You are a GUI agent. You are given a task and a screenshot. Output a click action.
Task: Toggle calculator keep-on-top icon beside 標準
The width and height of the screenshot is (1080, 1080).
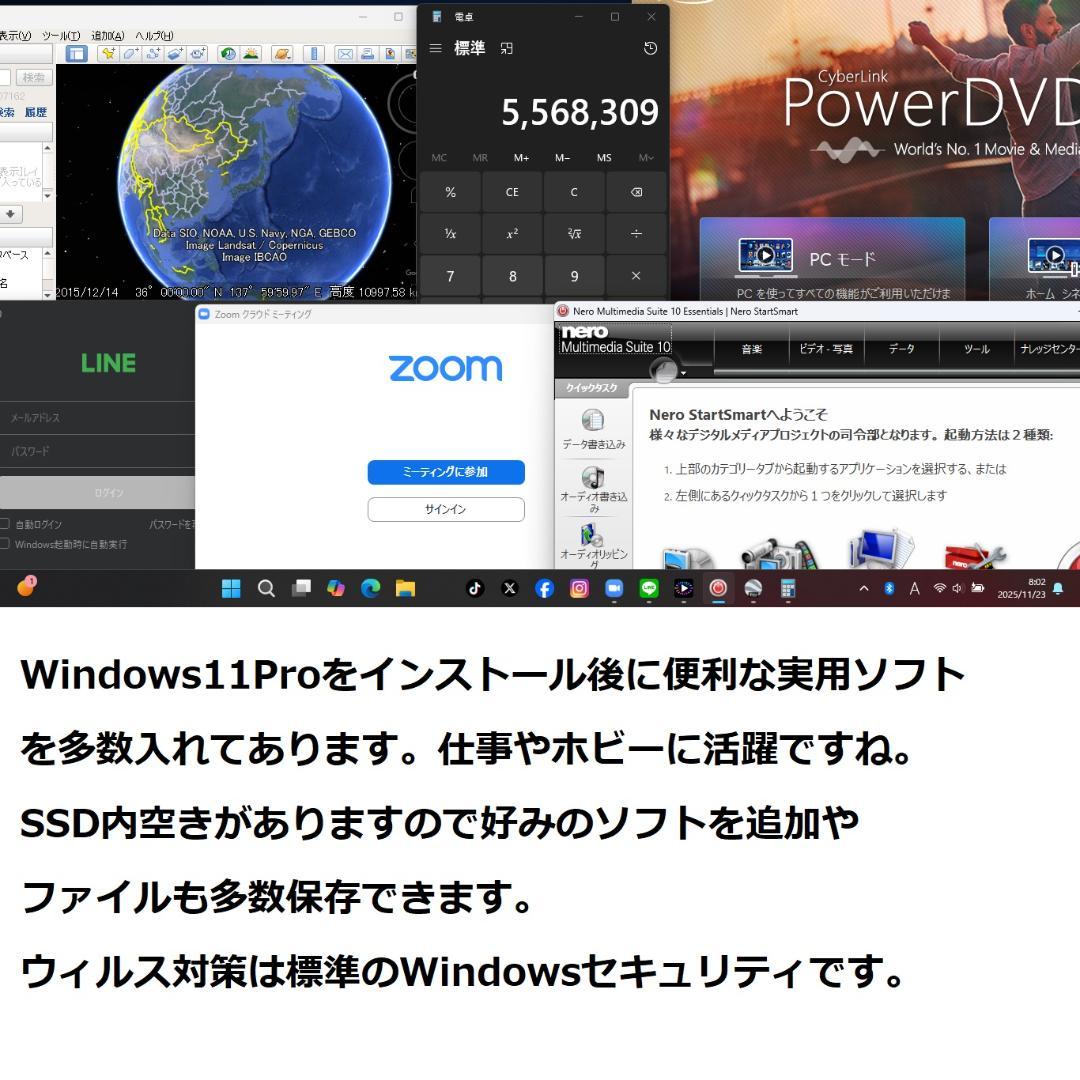506,48
